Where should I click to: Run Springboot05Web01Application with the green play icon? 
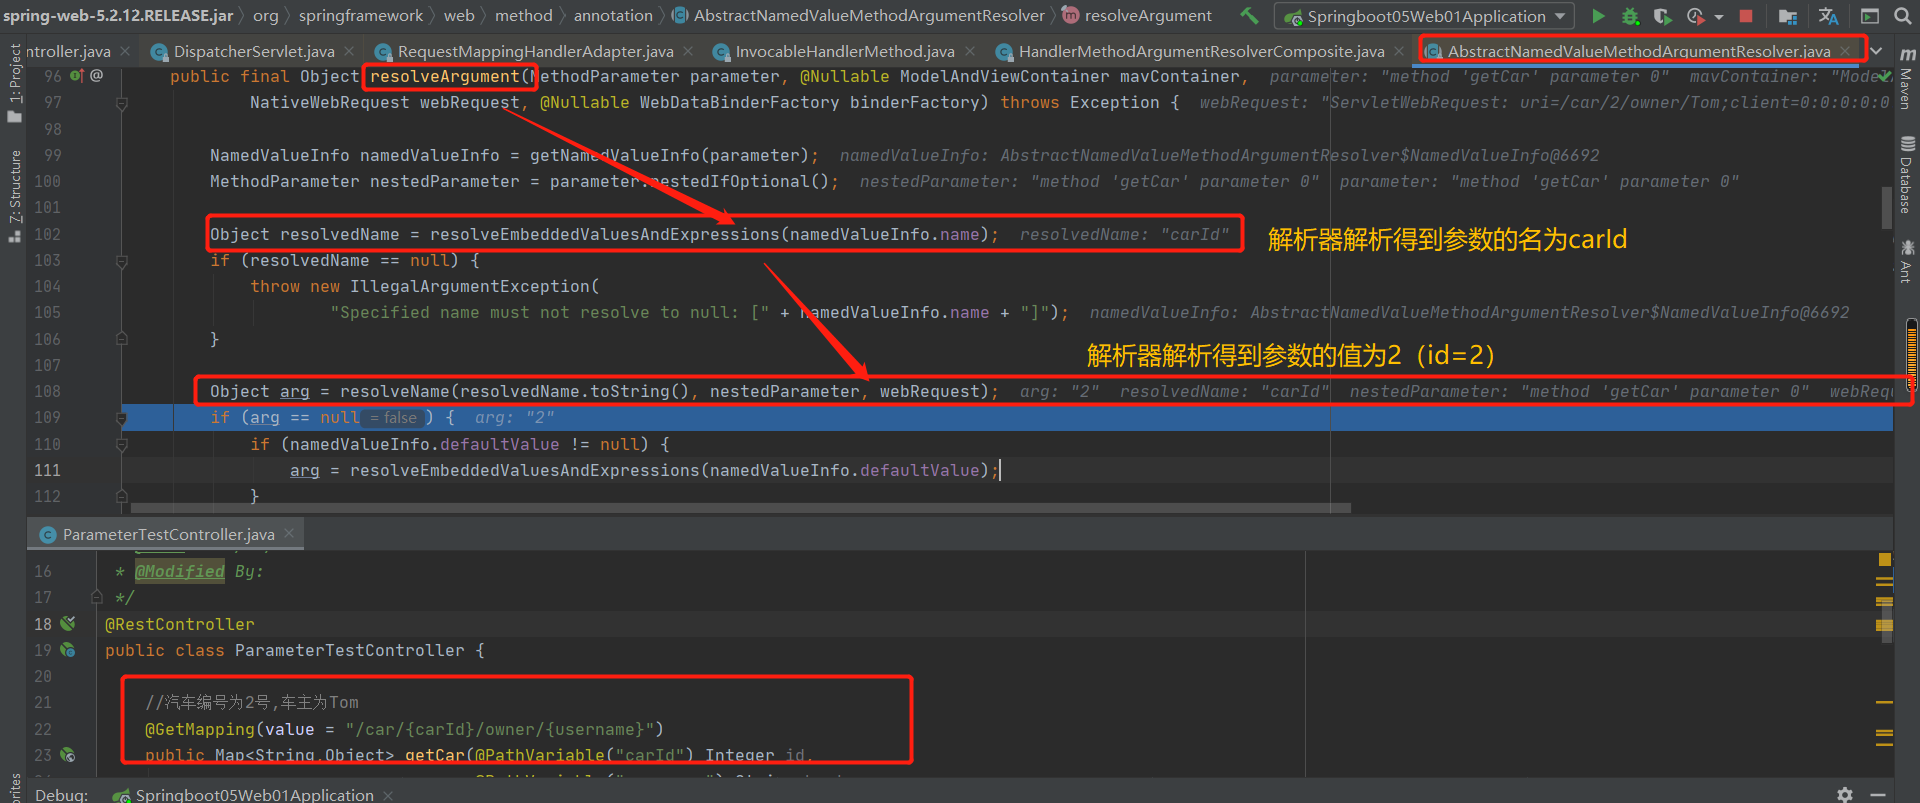coord(1598,16)
